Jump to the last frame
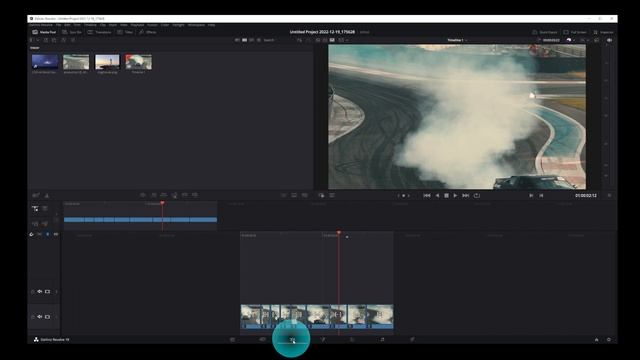Image resolution: width=640 pixels, height=360 pixels. [x=466, y=196]
